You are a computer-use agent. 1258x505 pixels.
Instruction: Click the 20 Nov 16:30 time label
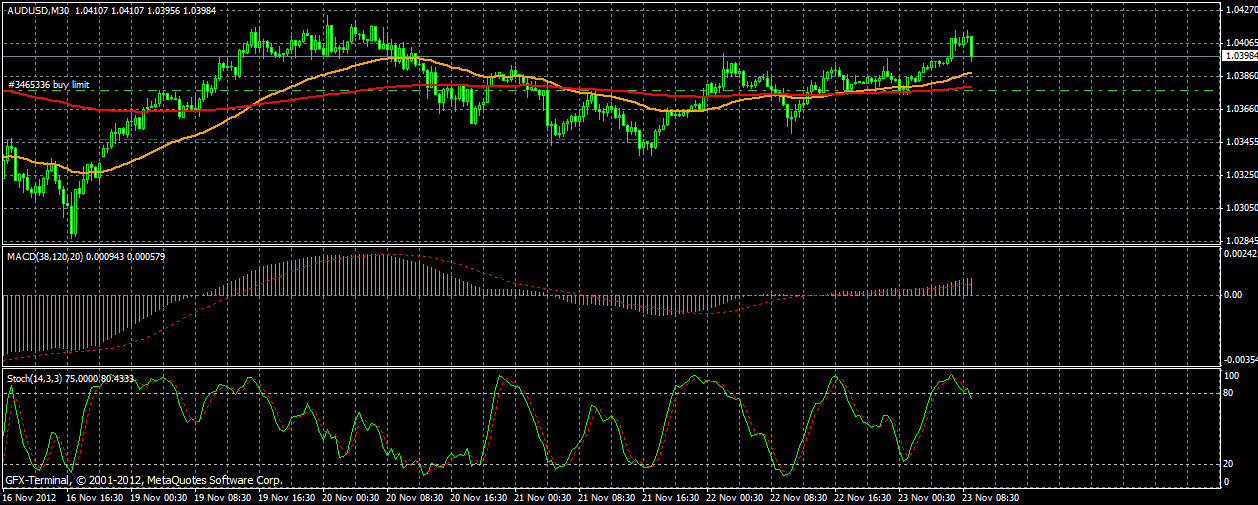point(481,496)
